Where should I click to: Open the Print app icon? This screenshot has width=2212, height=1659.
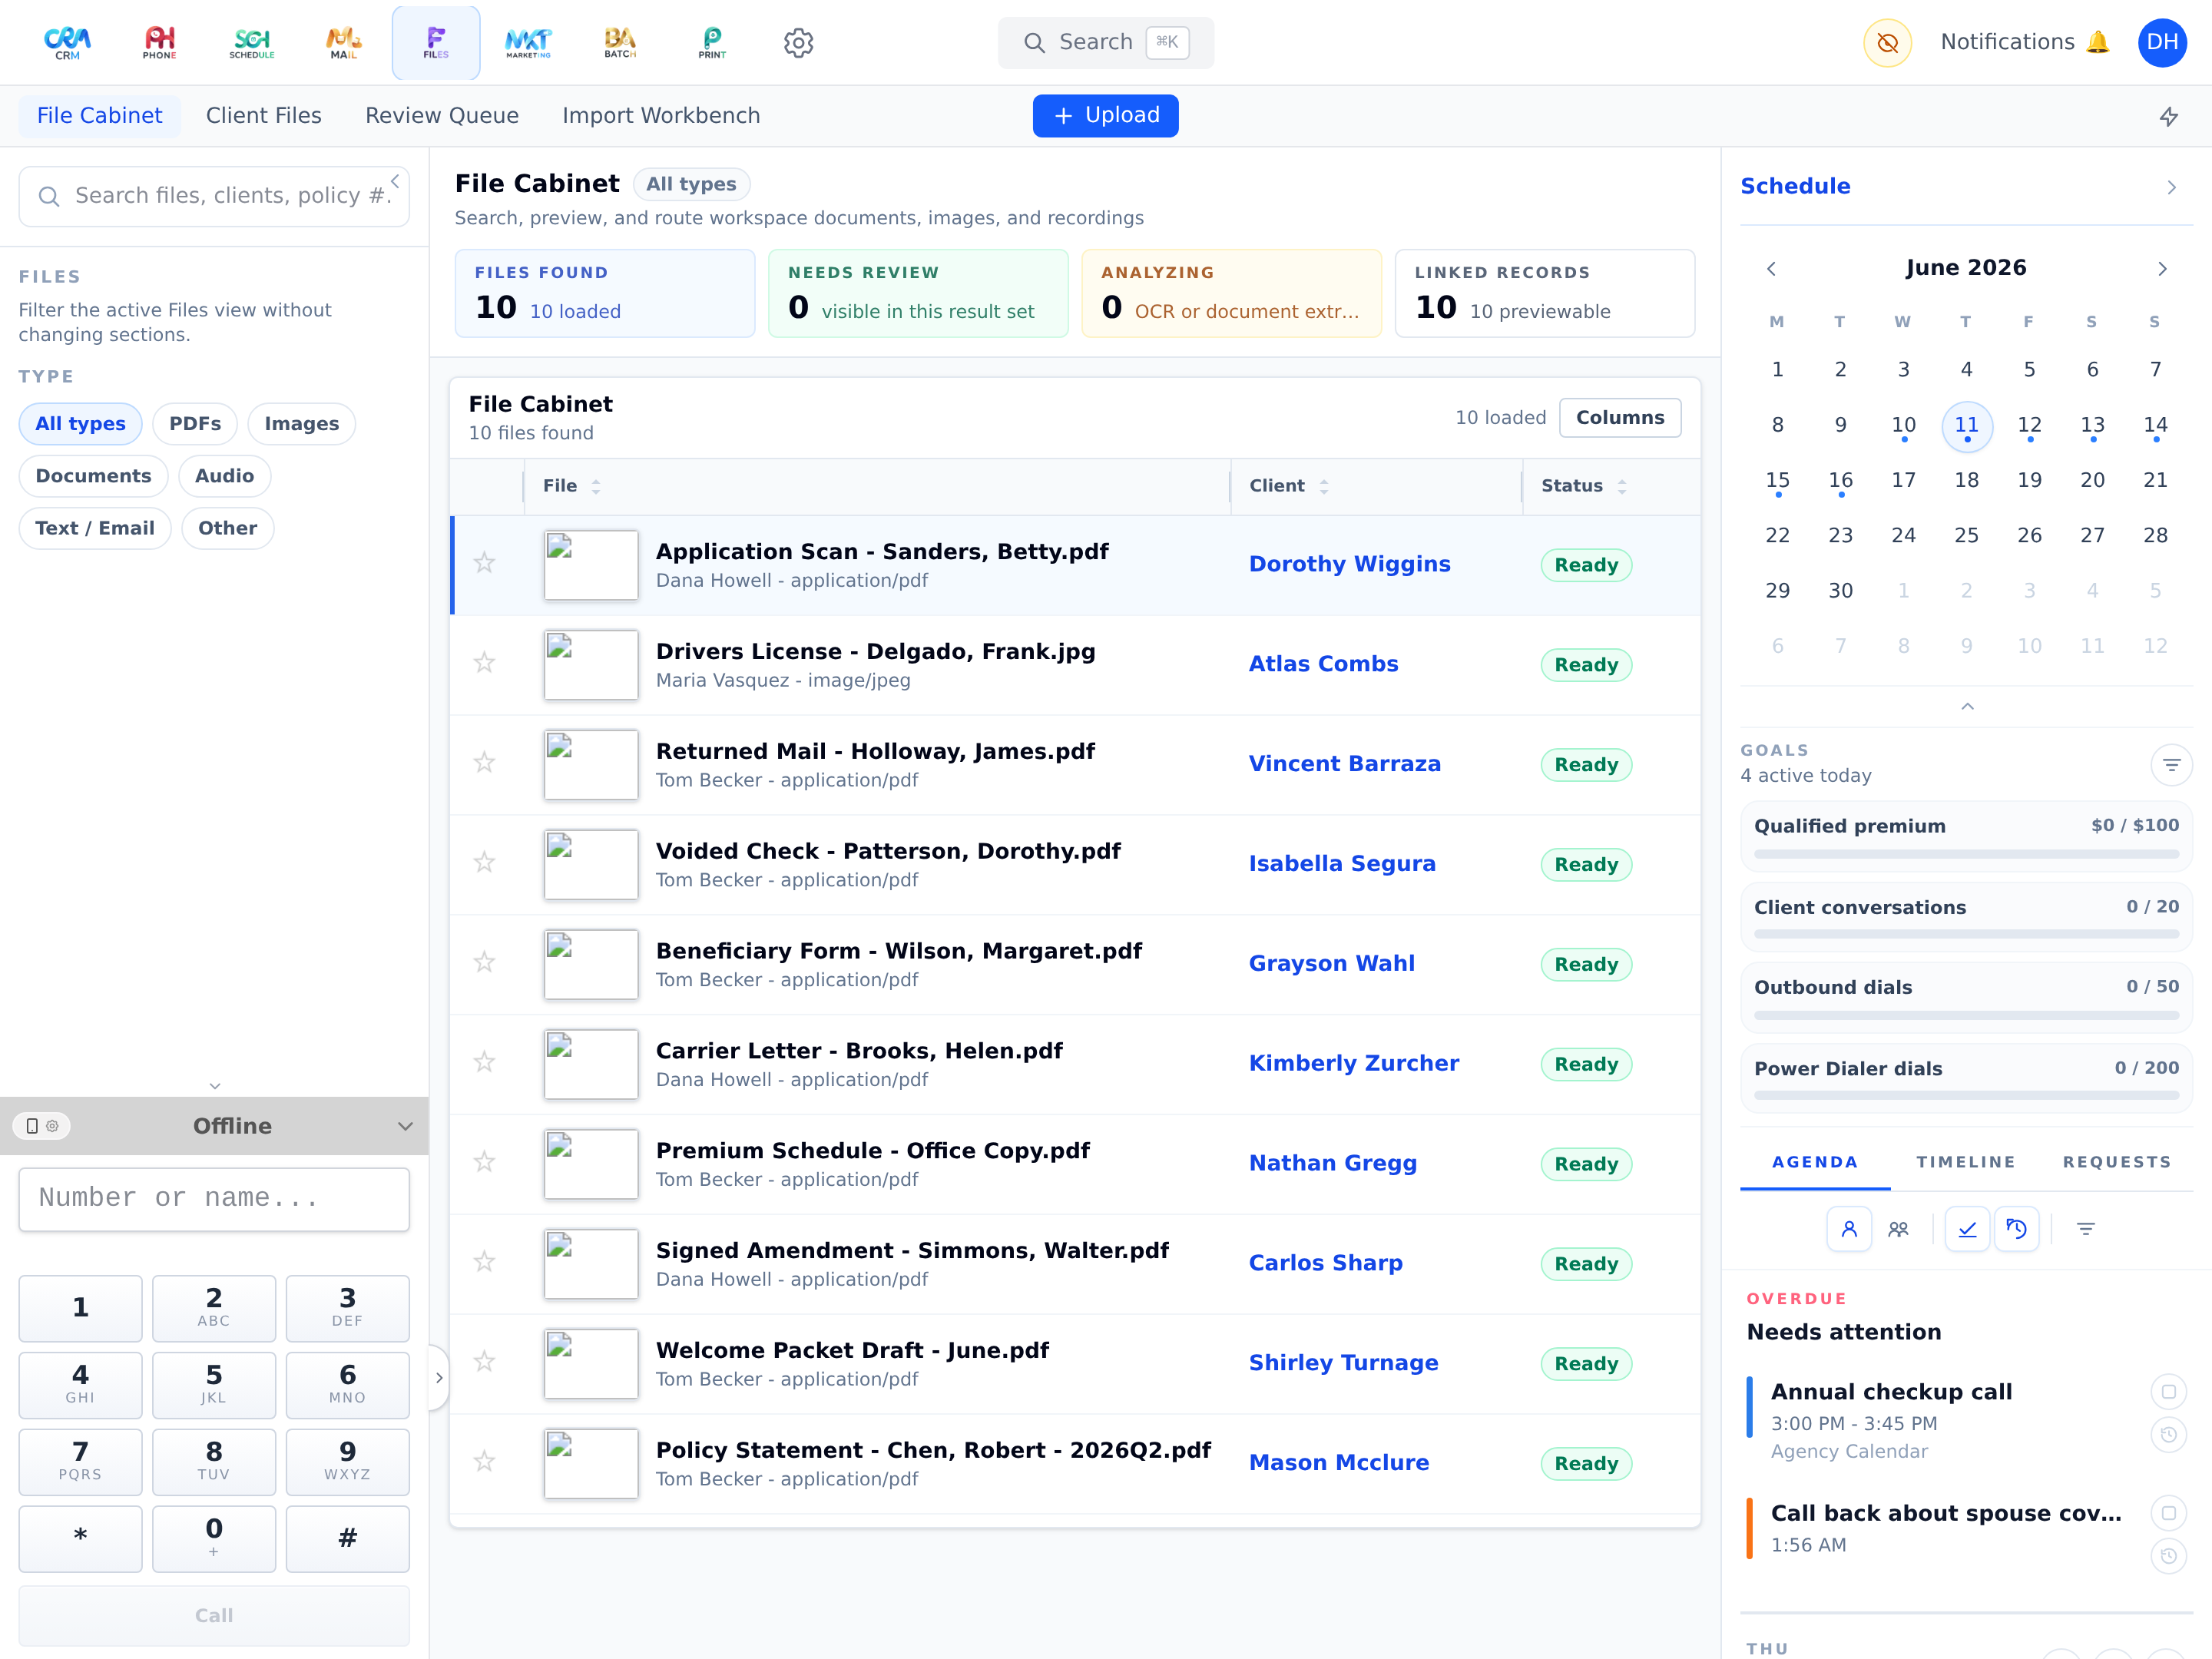[712, 42]
